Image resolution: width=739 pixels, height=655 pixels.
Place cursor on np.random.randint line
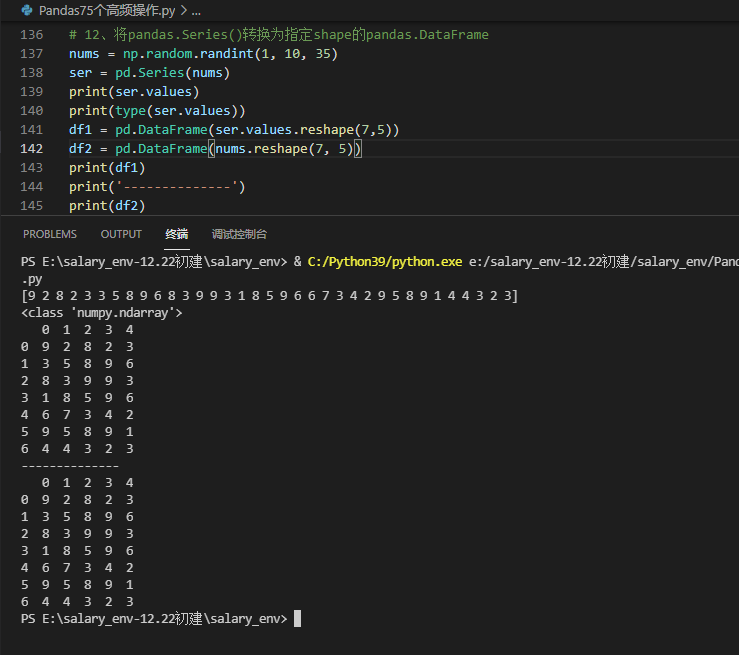(x=203, y=54)
